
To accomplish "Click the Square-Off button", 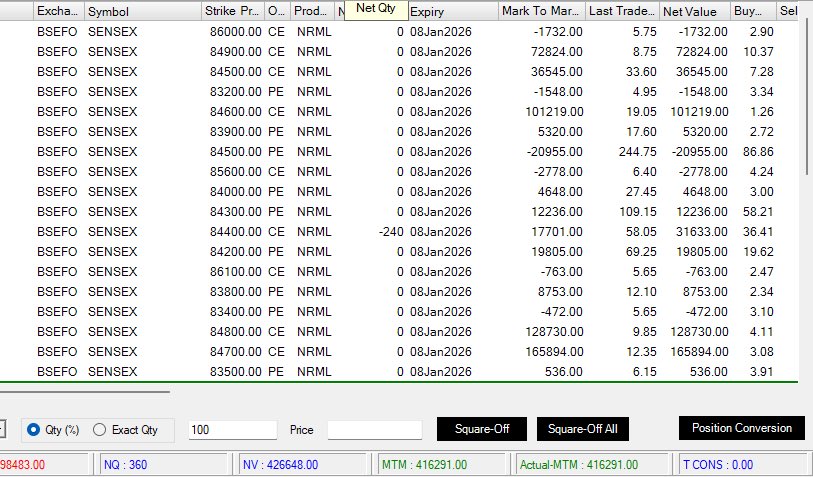I will (482, 429).
